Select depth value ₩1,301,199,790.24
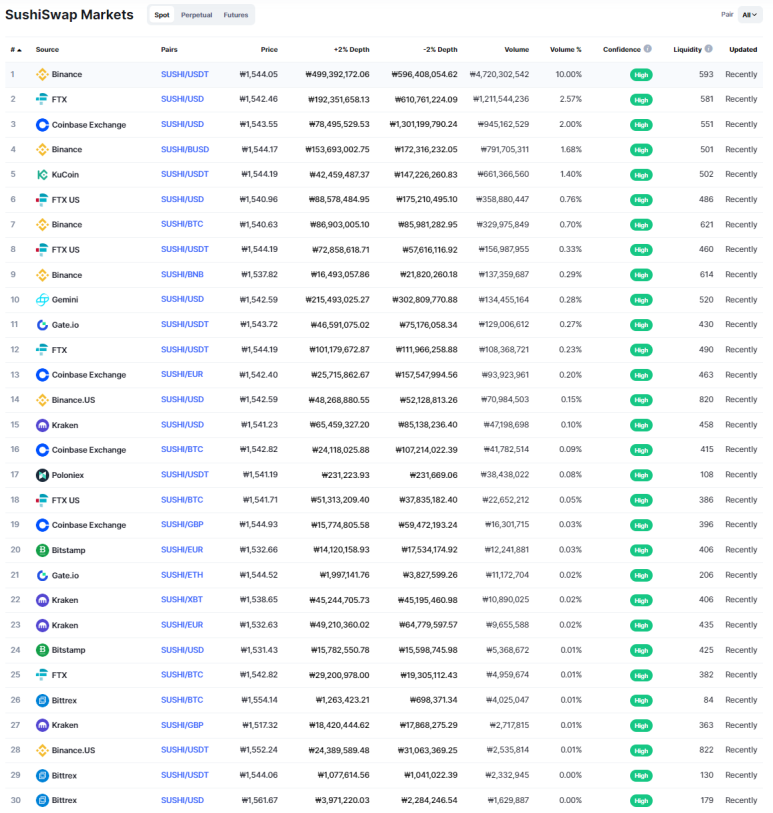Screen dimensions: 773x813 [x=424, y=125]
